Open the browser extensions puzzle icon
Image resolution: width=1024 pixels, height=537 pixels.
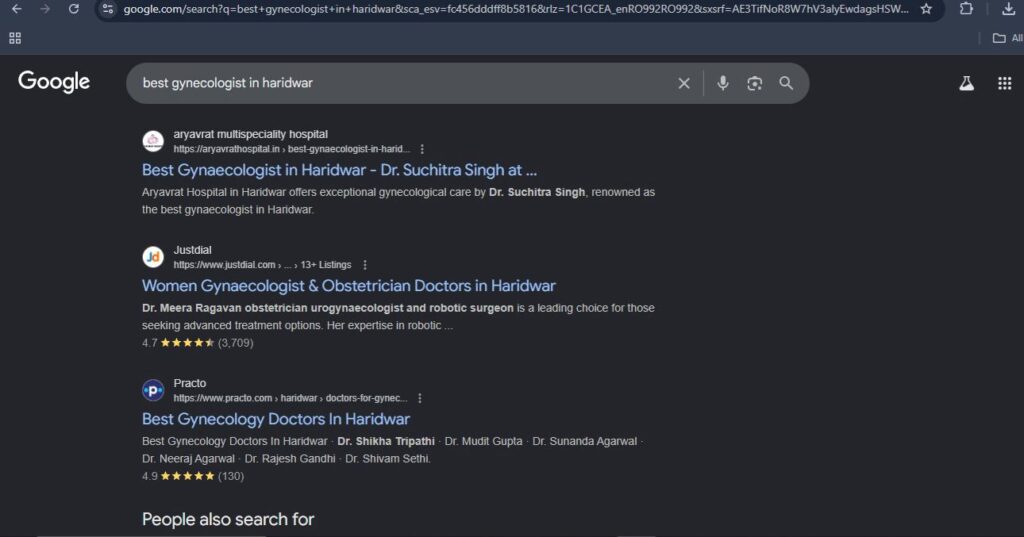[966, 9]
